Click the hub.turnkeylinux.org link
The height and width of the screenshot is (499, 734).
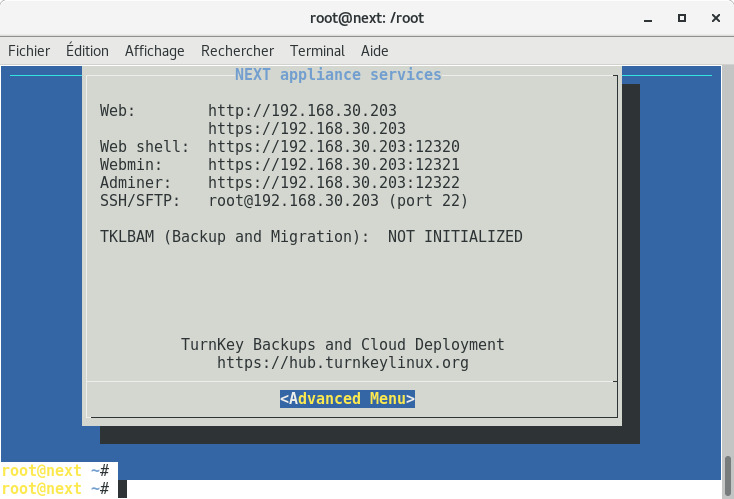pyautogui.click(x=342, y=363)
